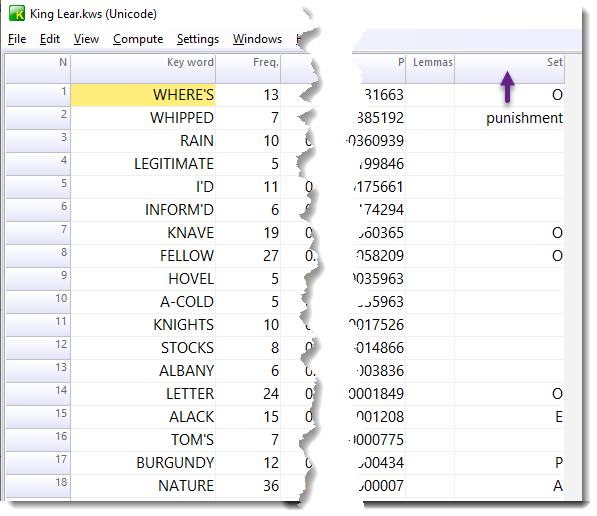This screenshot has width=597, height=516.
Task: Open the File menu
Action: [x=17, y=39]
